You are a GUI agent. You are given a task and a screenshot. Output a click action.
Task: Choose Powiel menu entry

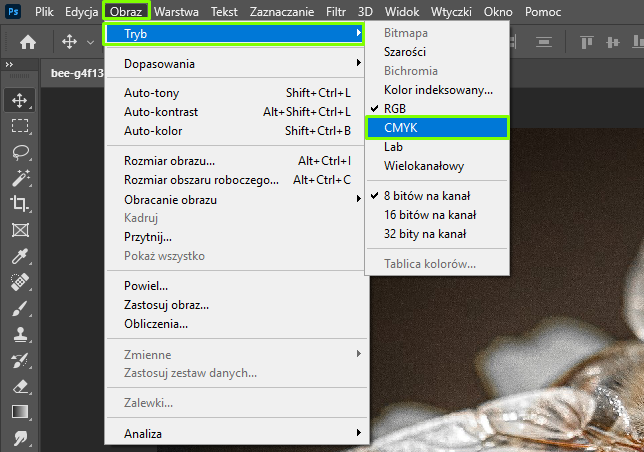click(x=236, y=286)
